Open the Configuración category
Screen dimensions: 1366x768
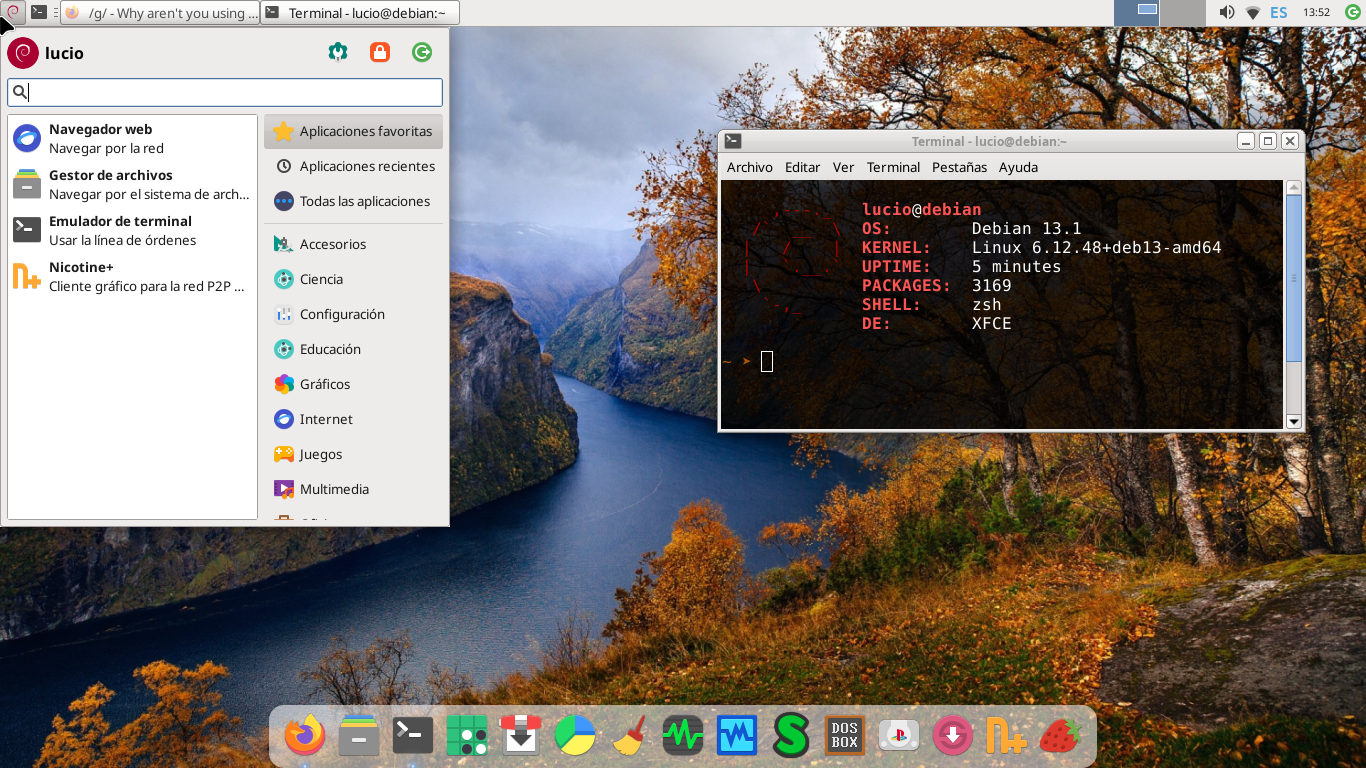(x=354, y=314)
